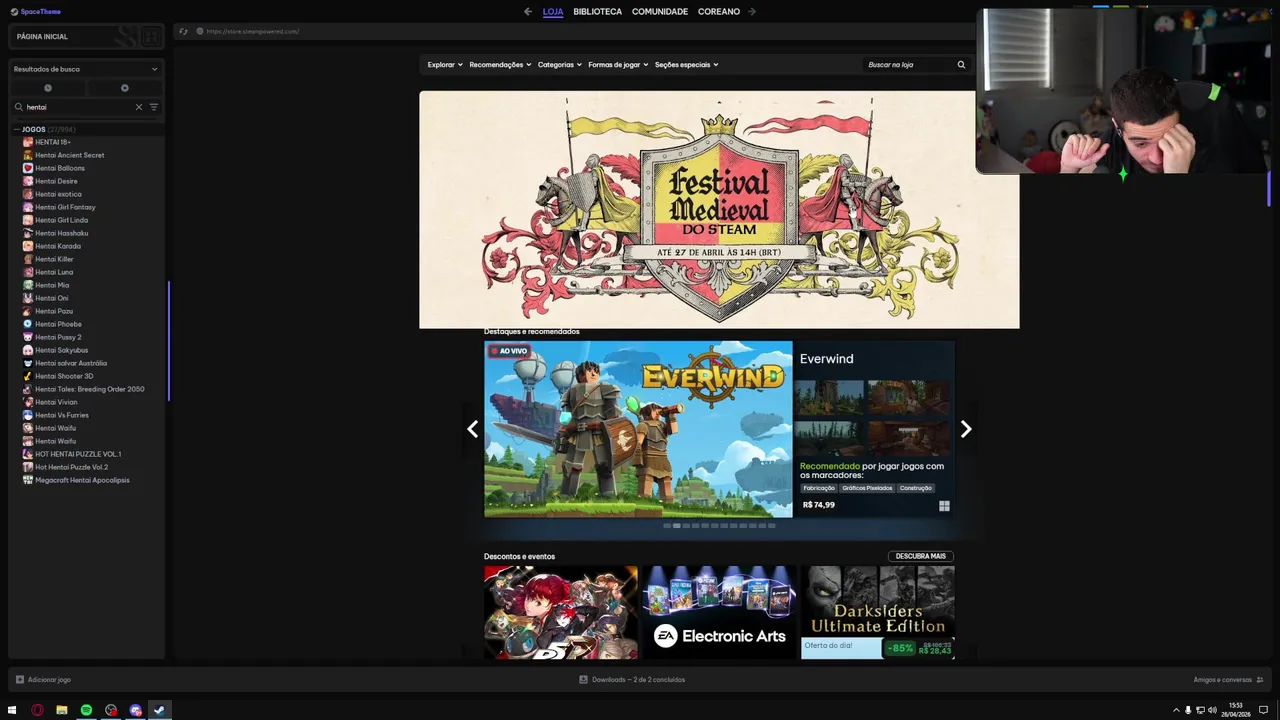Open the taskbar volume icon
Viewport: 1280px width, 720px height.
[x=1212, y=710]
